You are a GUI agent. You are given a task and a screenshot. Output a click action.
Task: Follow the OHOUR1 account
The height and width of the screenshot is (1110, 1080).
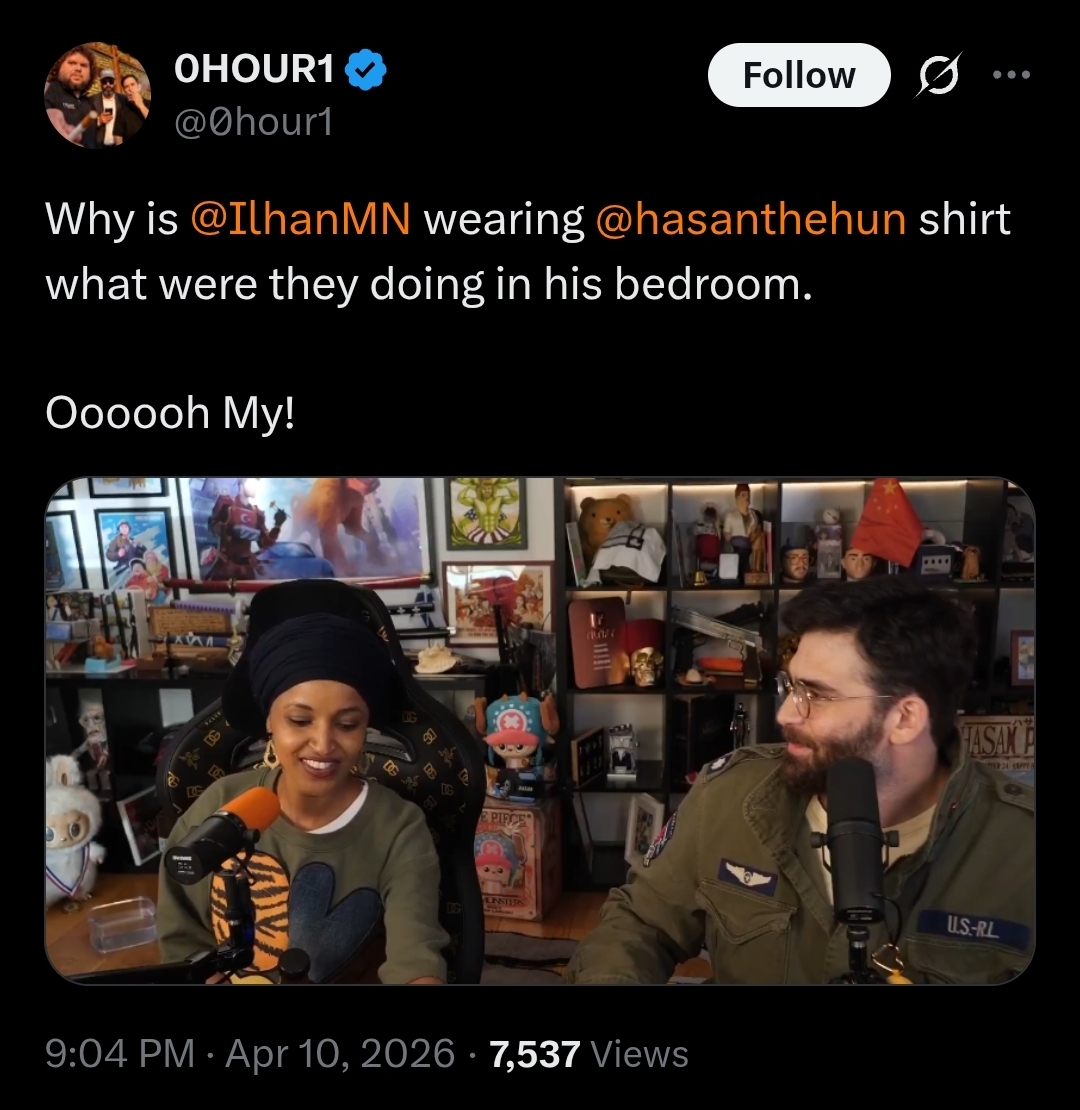coord(799,75)
